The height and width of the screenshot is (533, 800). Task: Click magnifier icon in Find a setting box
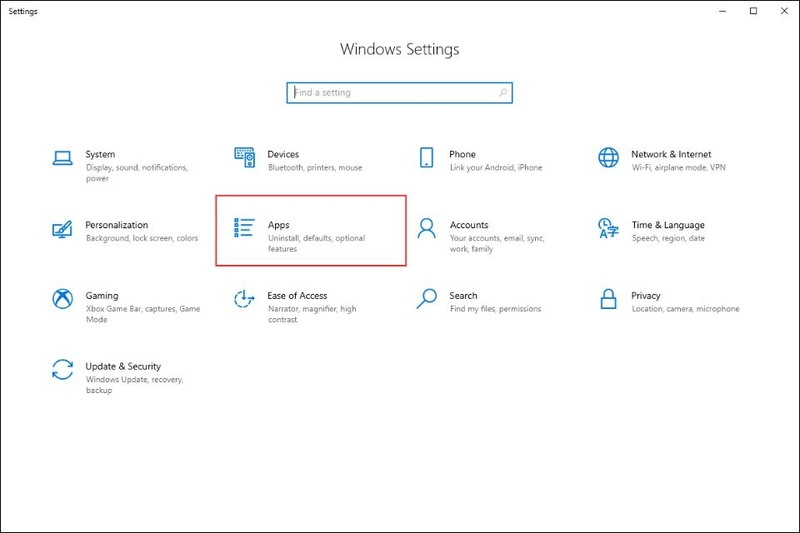coord(503,93)
